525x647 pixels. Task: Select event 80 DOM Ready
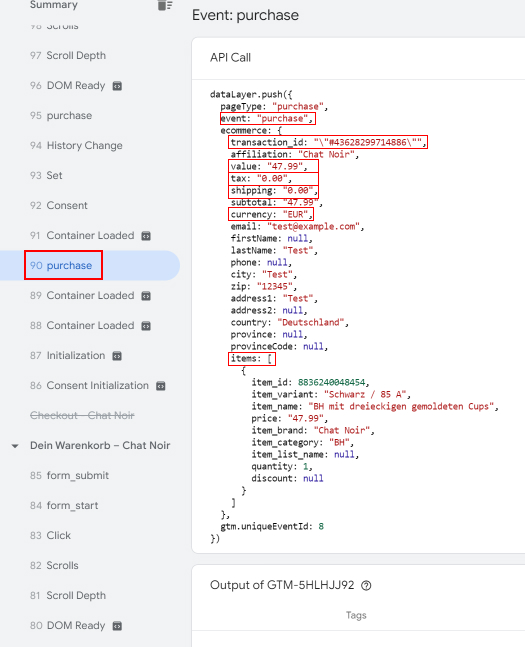click(67, 626)
